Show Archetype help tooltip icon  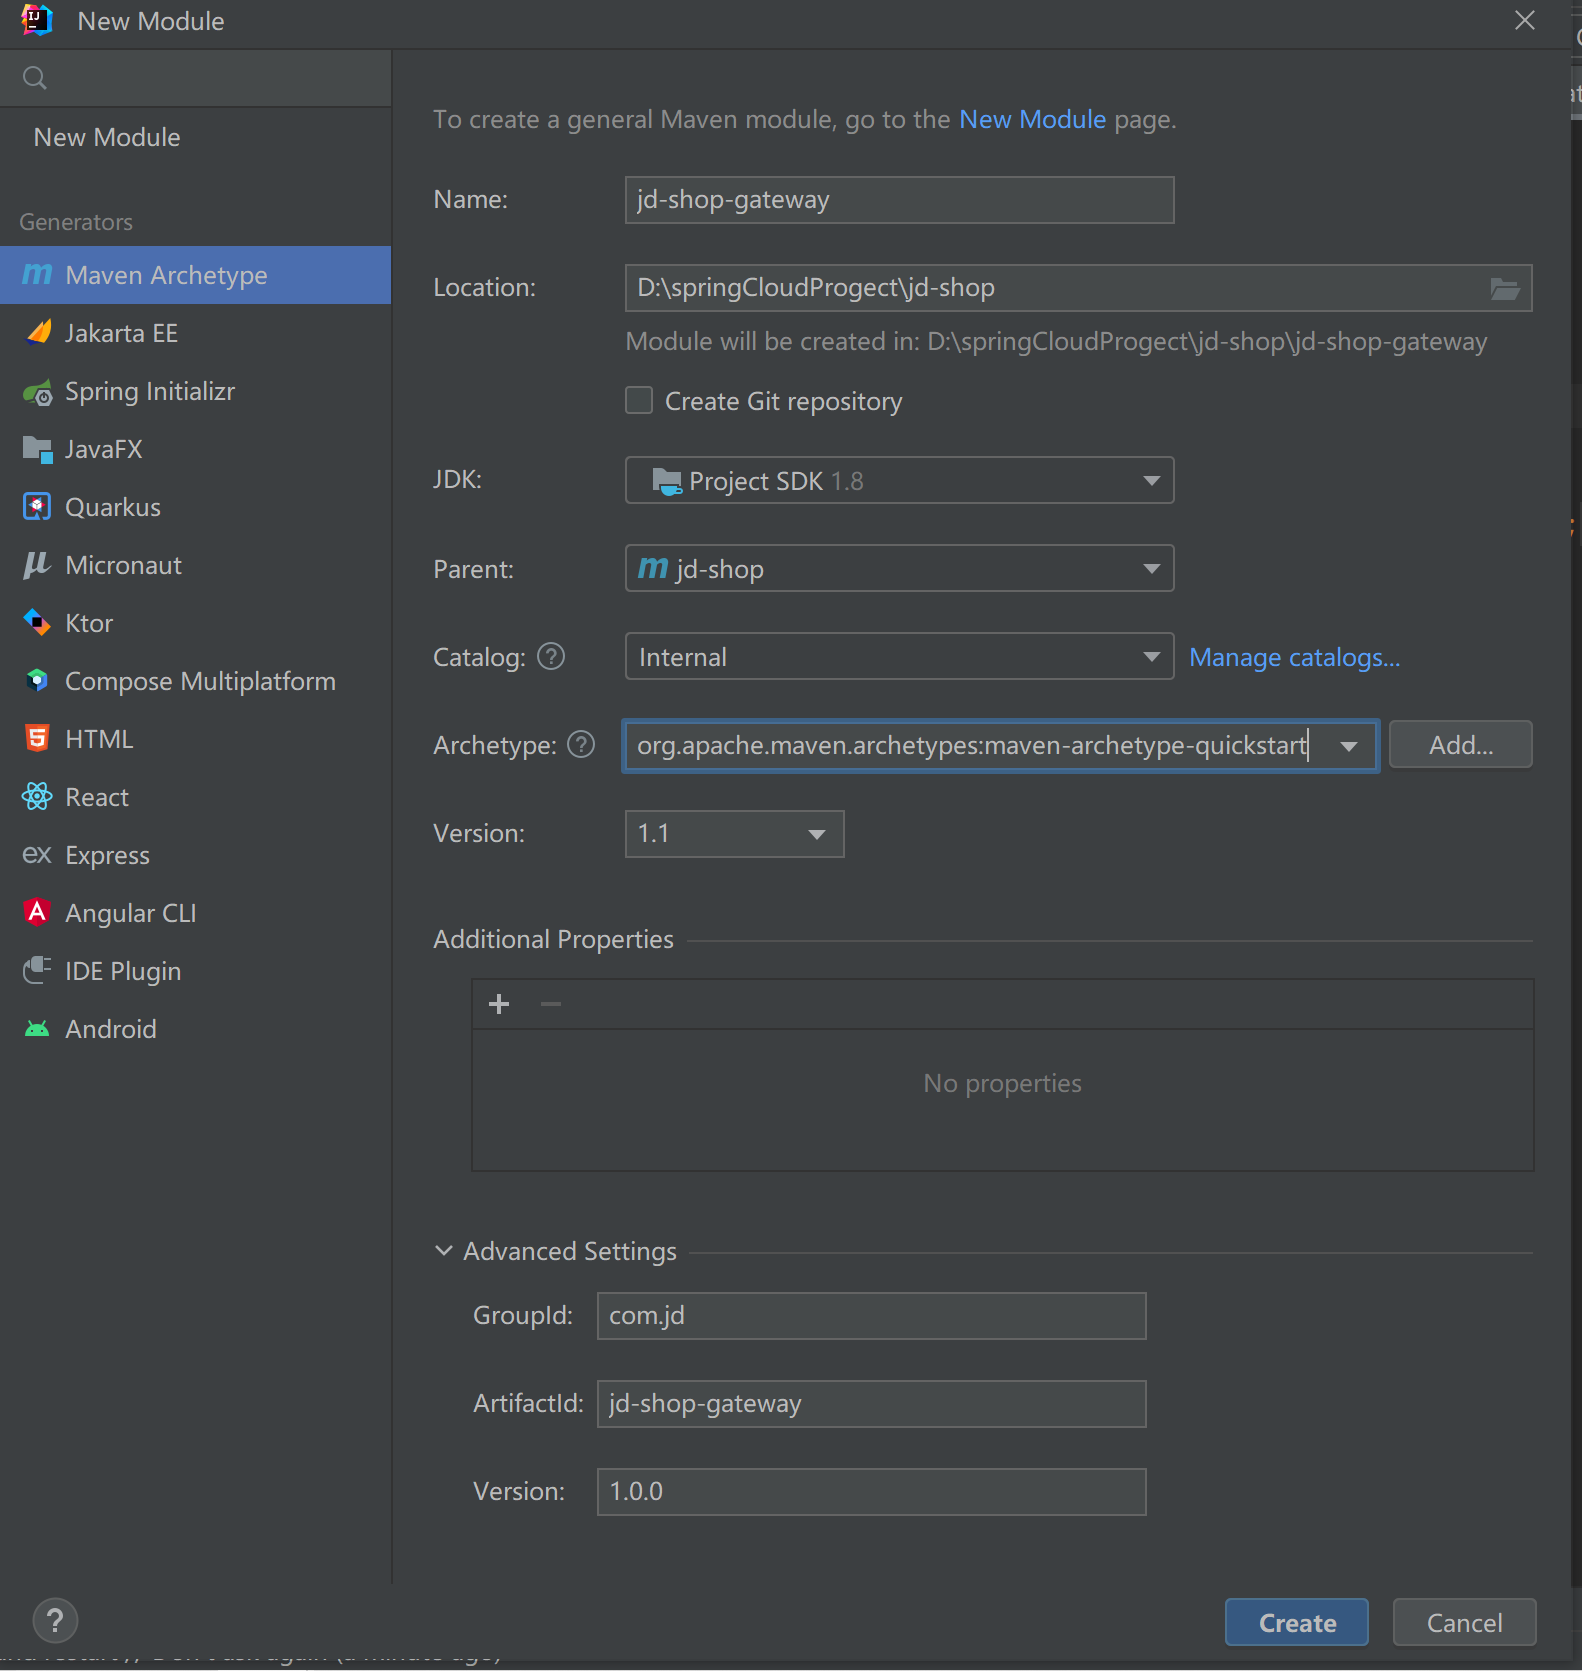point(581,744)
